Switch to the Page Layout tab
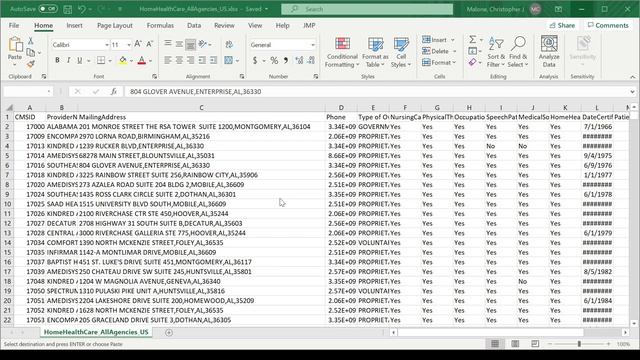 coord(115,25)
